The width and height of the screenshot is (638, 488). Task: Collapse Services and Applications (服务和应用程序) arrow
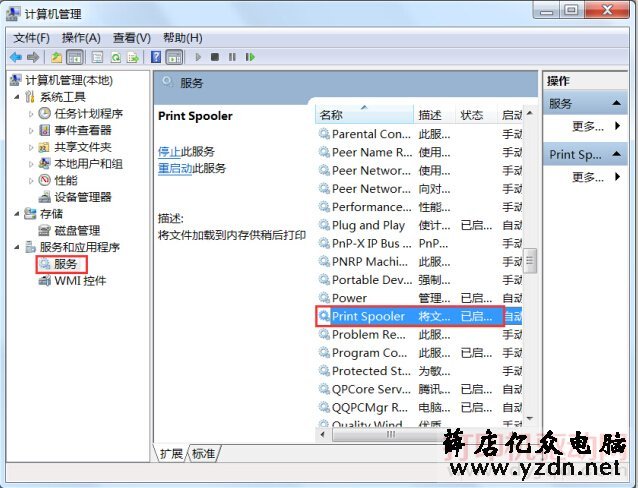point(17,247)
